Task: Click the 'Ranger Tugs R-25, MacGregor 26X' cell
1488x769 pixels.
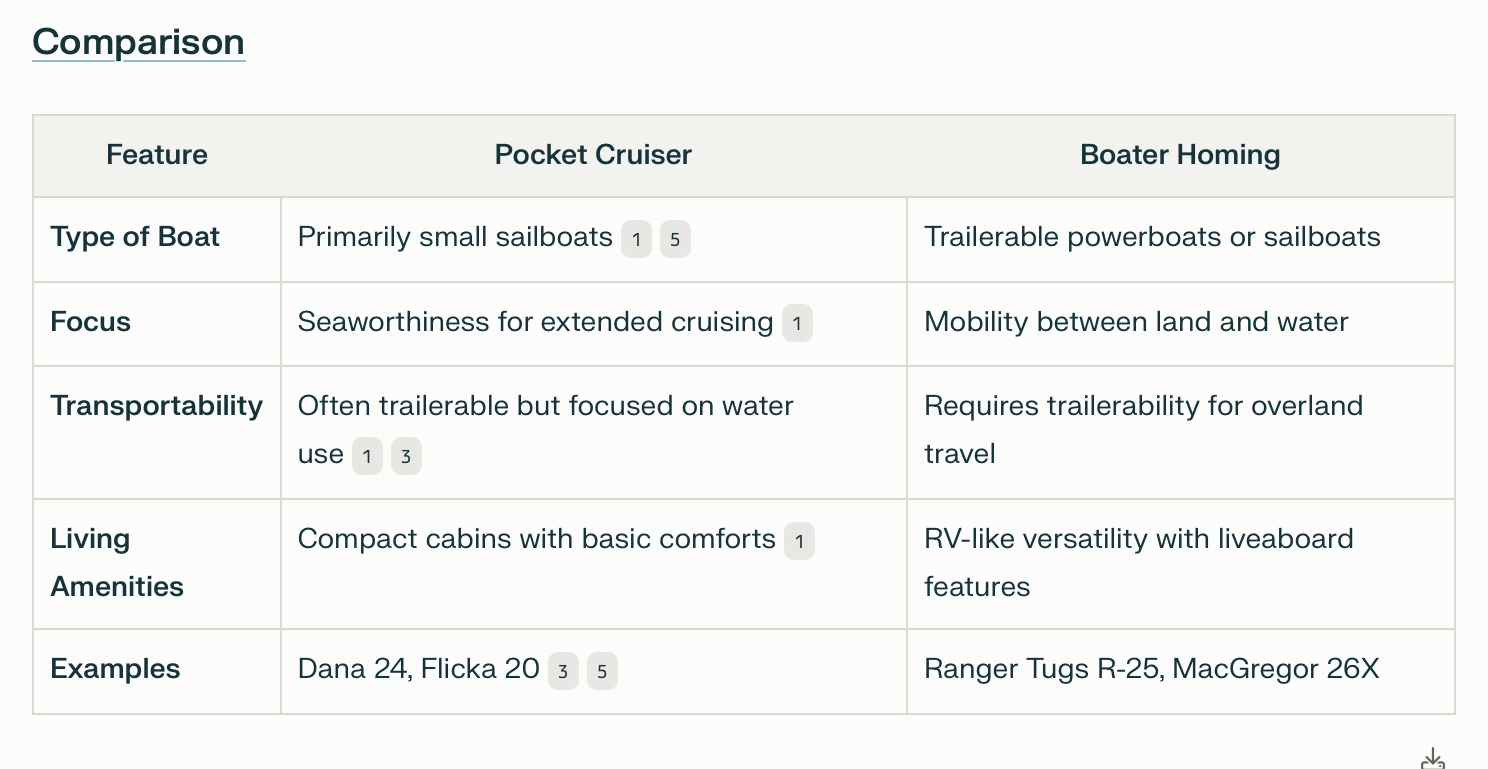Action: 1151,668
